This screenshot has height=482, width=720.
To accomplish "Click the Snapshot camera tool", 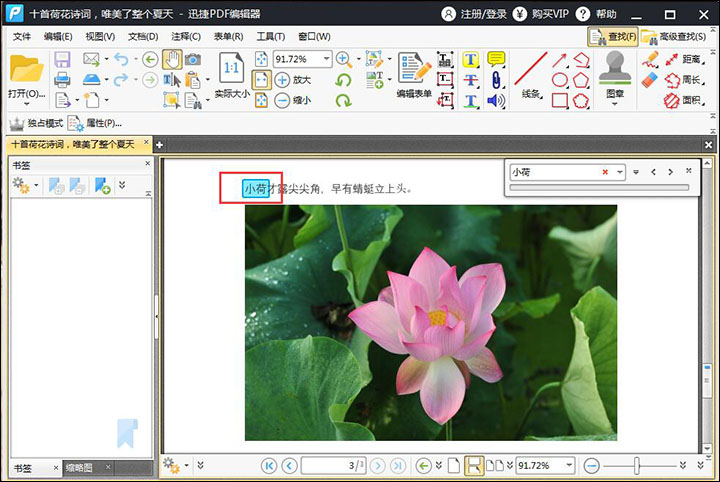I will (x=192, y=60).
